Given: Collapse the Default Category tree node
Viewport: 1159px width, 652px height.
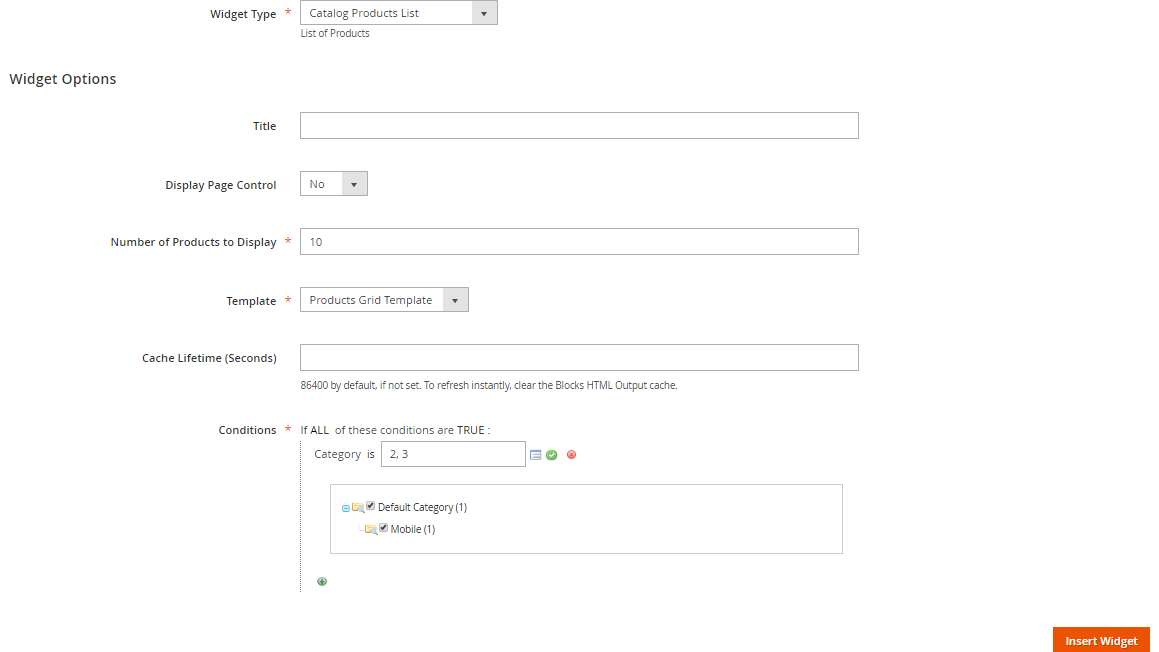Looking at the screenshot, I should pyautogui.click(x=346, y=509).
